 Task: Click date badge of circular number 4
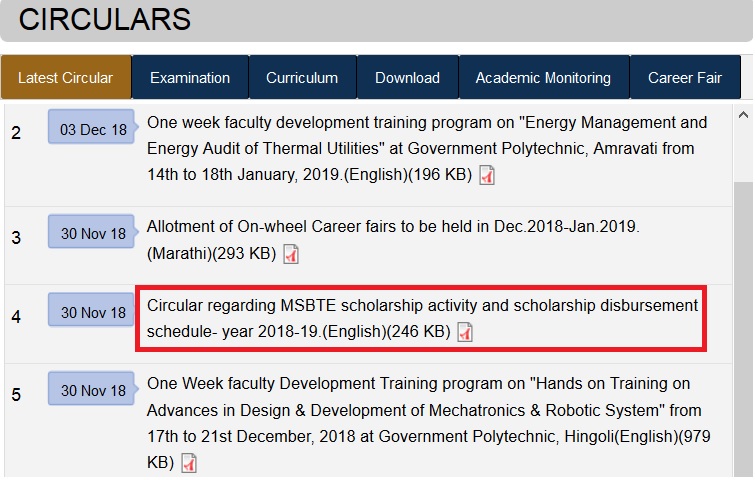point(91,310)
